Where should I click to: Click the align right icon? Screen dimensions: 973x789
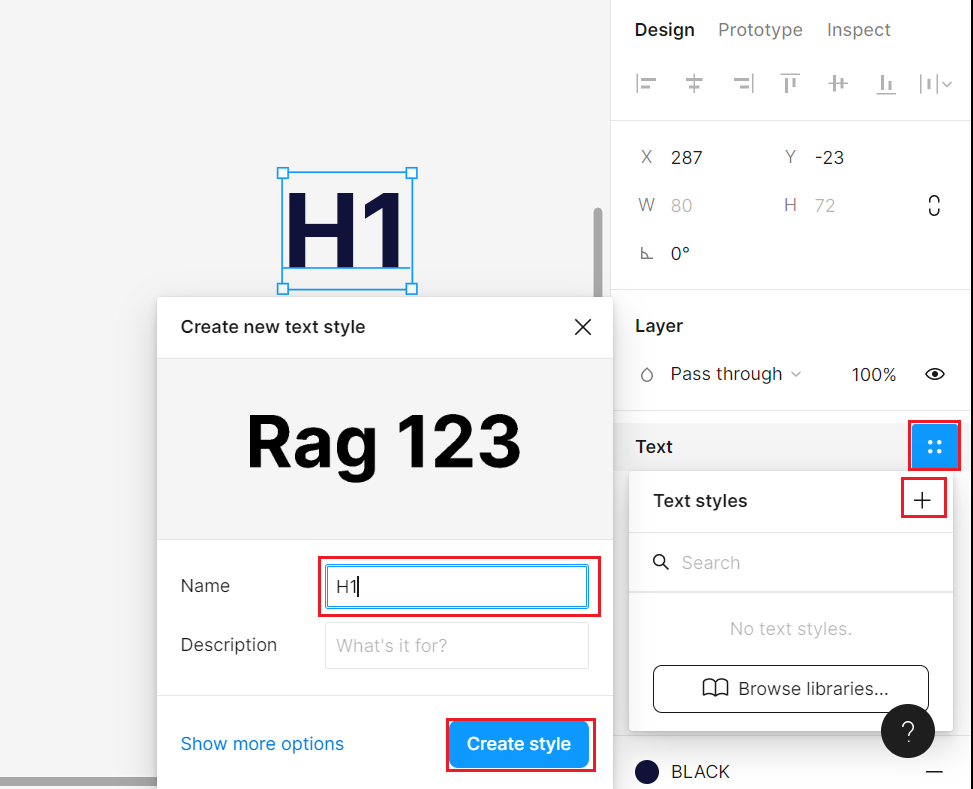[742, 84]
